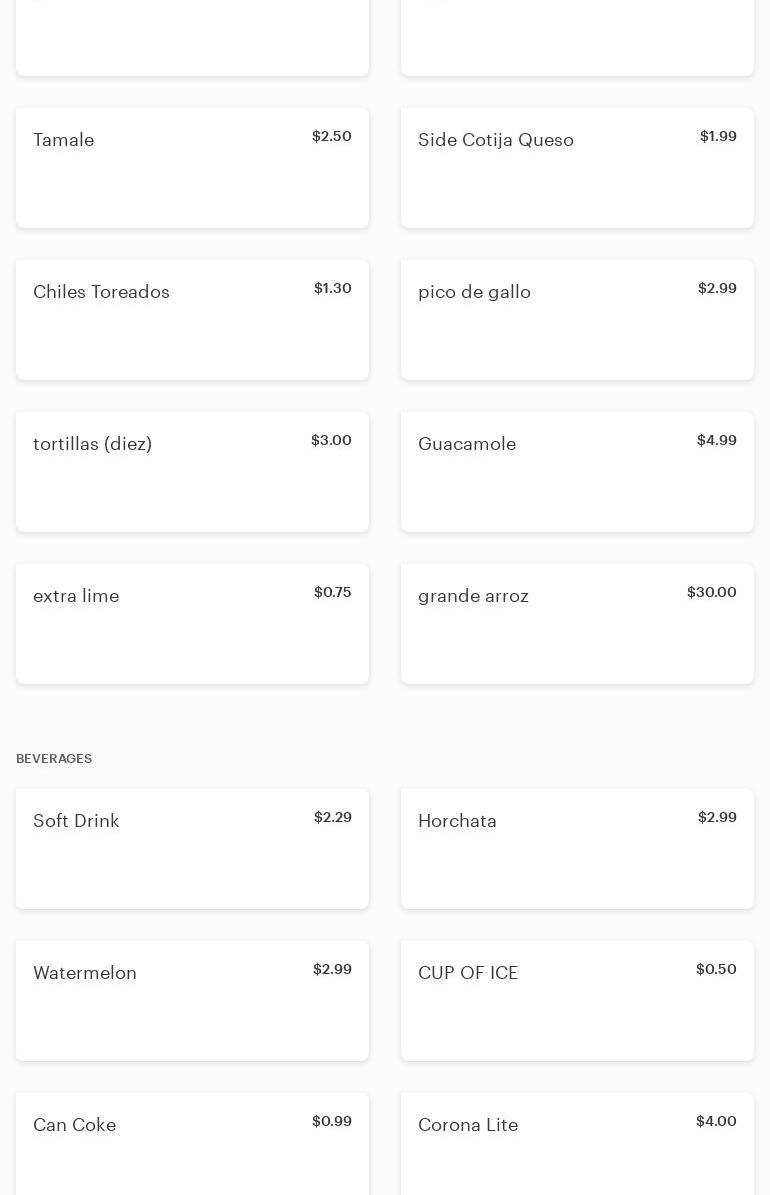Choose Chiles Toreados from the menu
770x1195 pixels.
pyautogui.click(x=192, y=320)
